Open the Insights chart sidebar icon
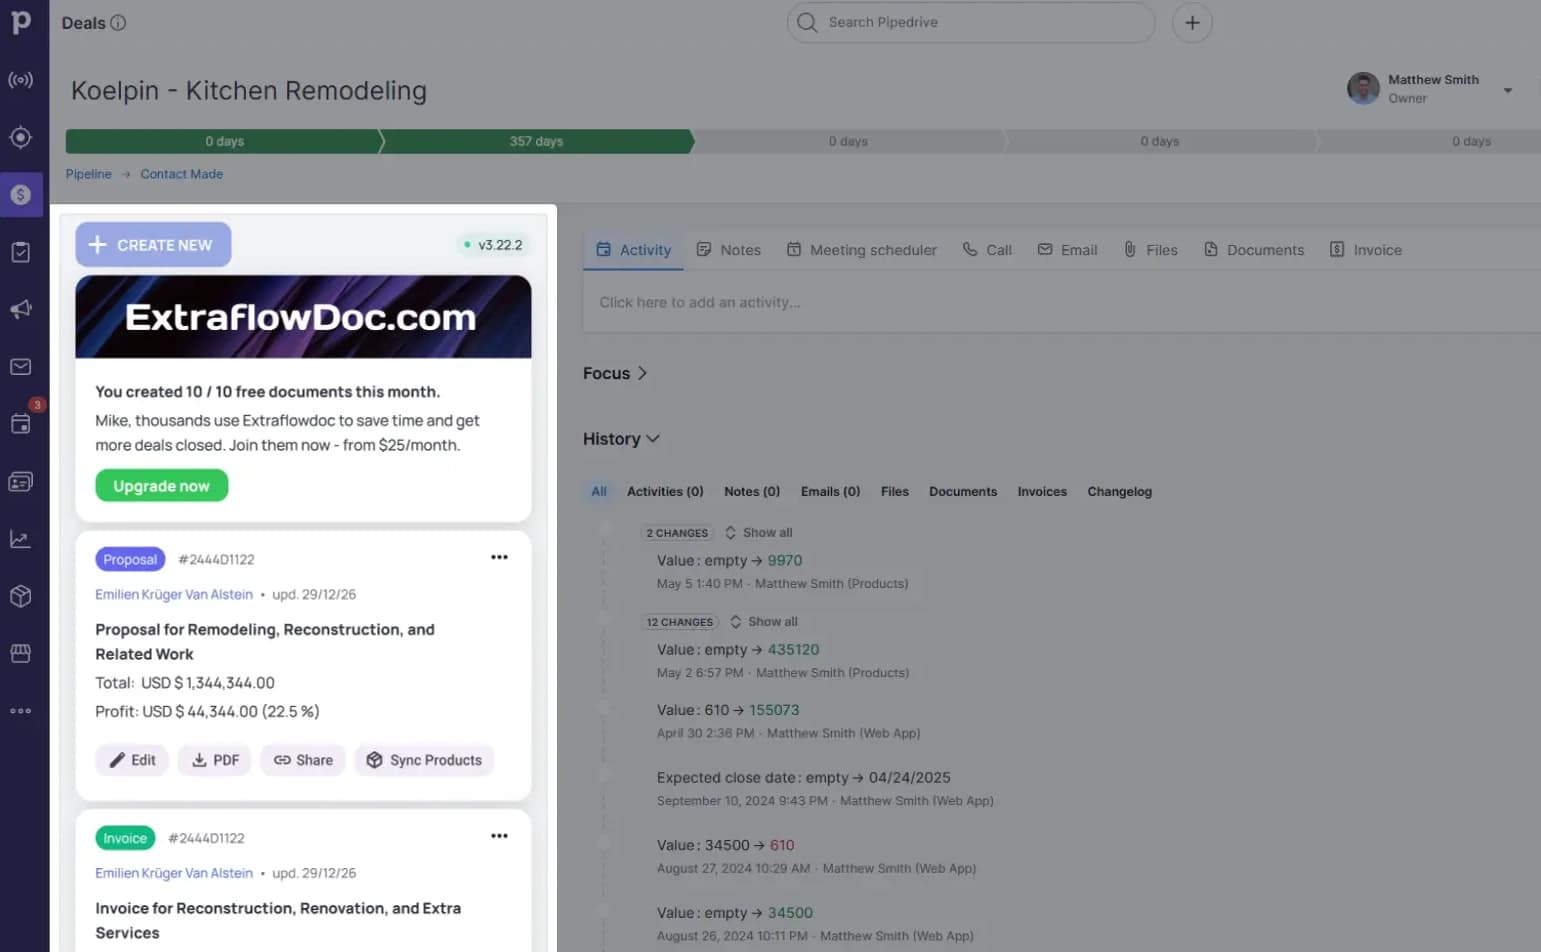1541x952 pixels. (x=21, y=539)
